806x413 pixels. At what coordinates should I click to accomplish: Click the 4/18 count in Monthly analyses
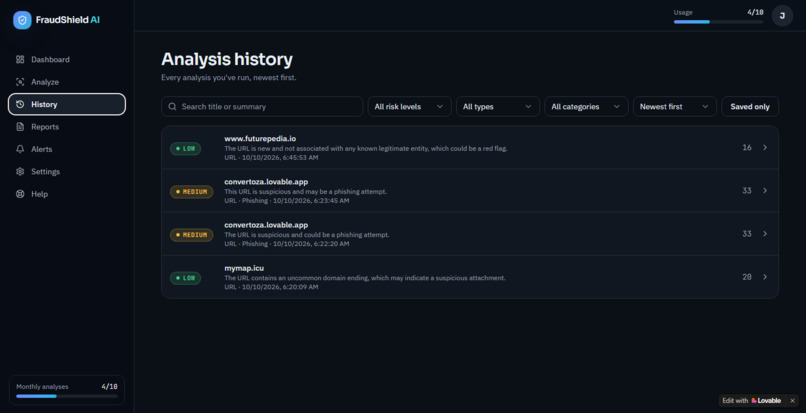(x=109, y=386)
